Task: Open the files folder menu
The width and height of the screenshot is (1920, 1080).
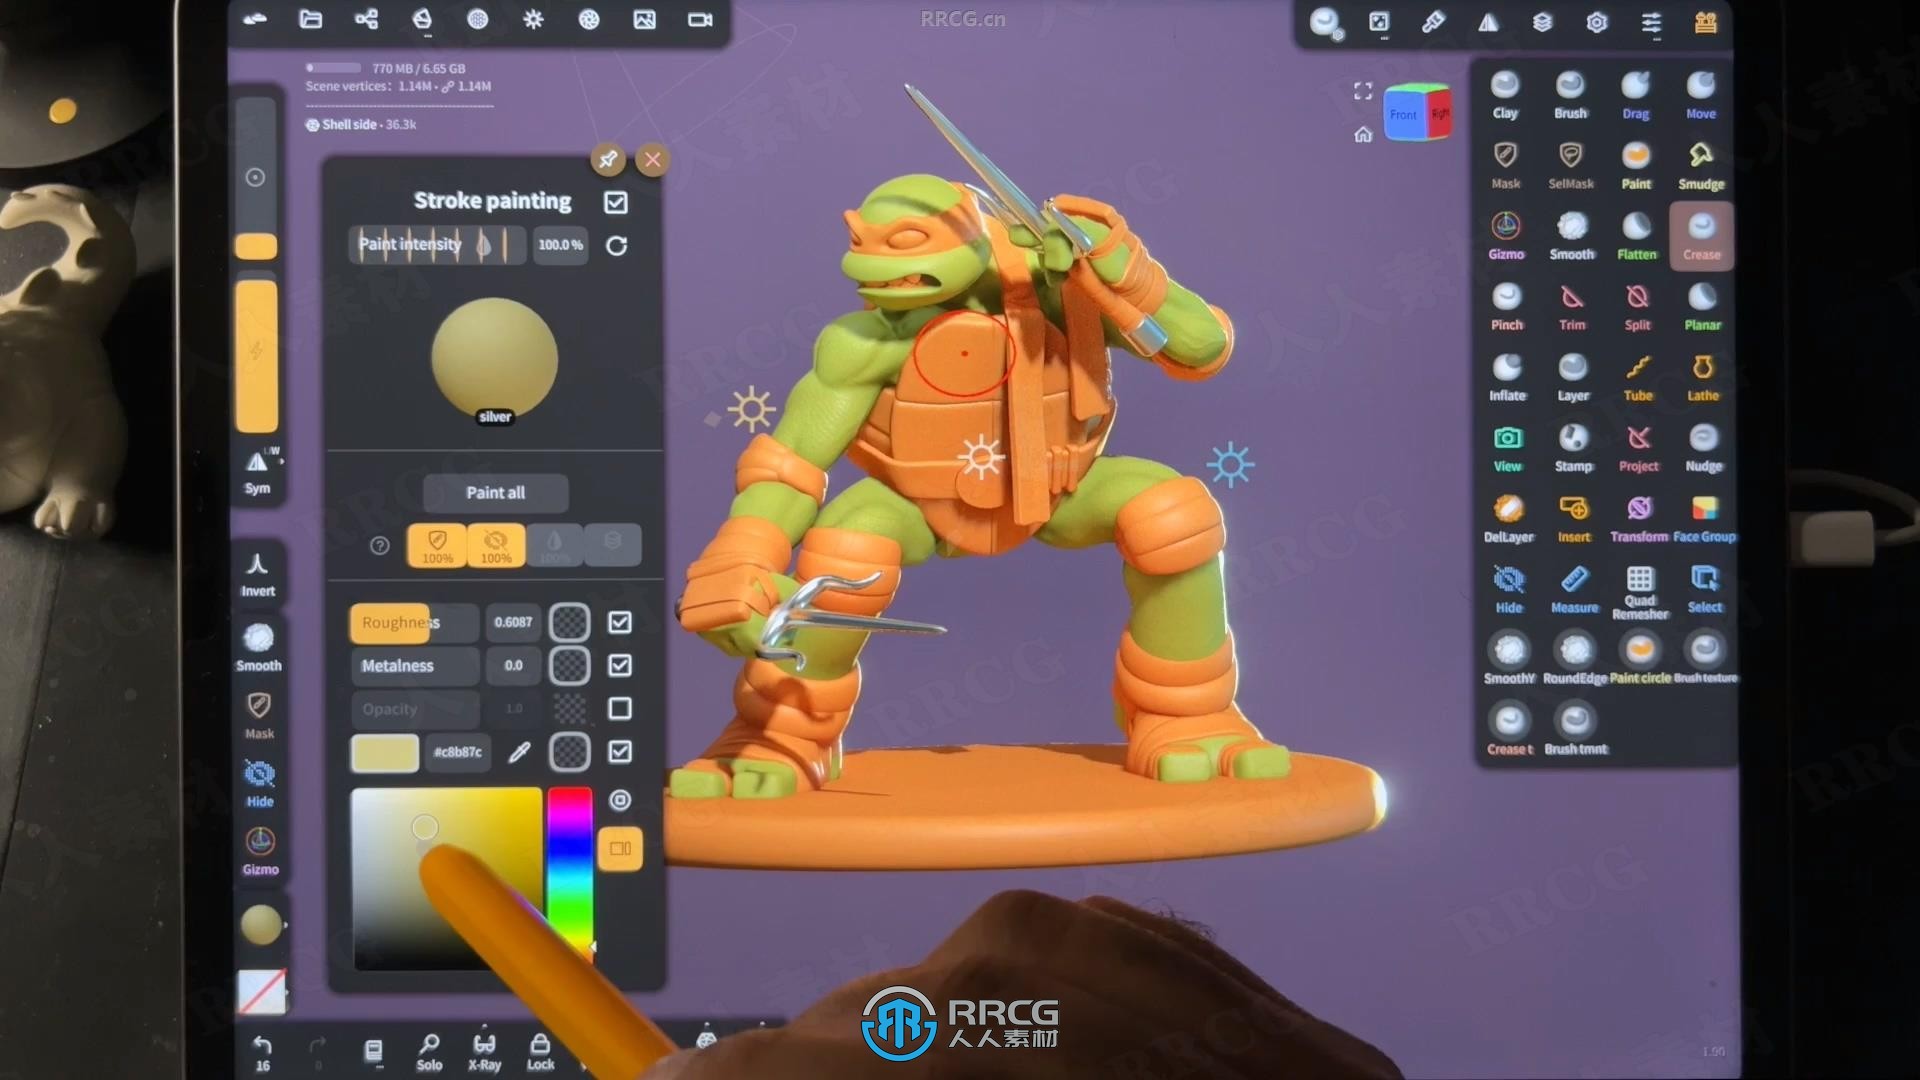Action: click(311, 19)
